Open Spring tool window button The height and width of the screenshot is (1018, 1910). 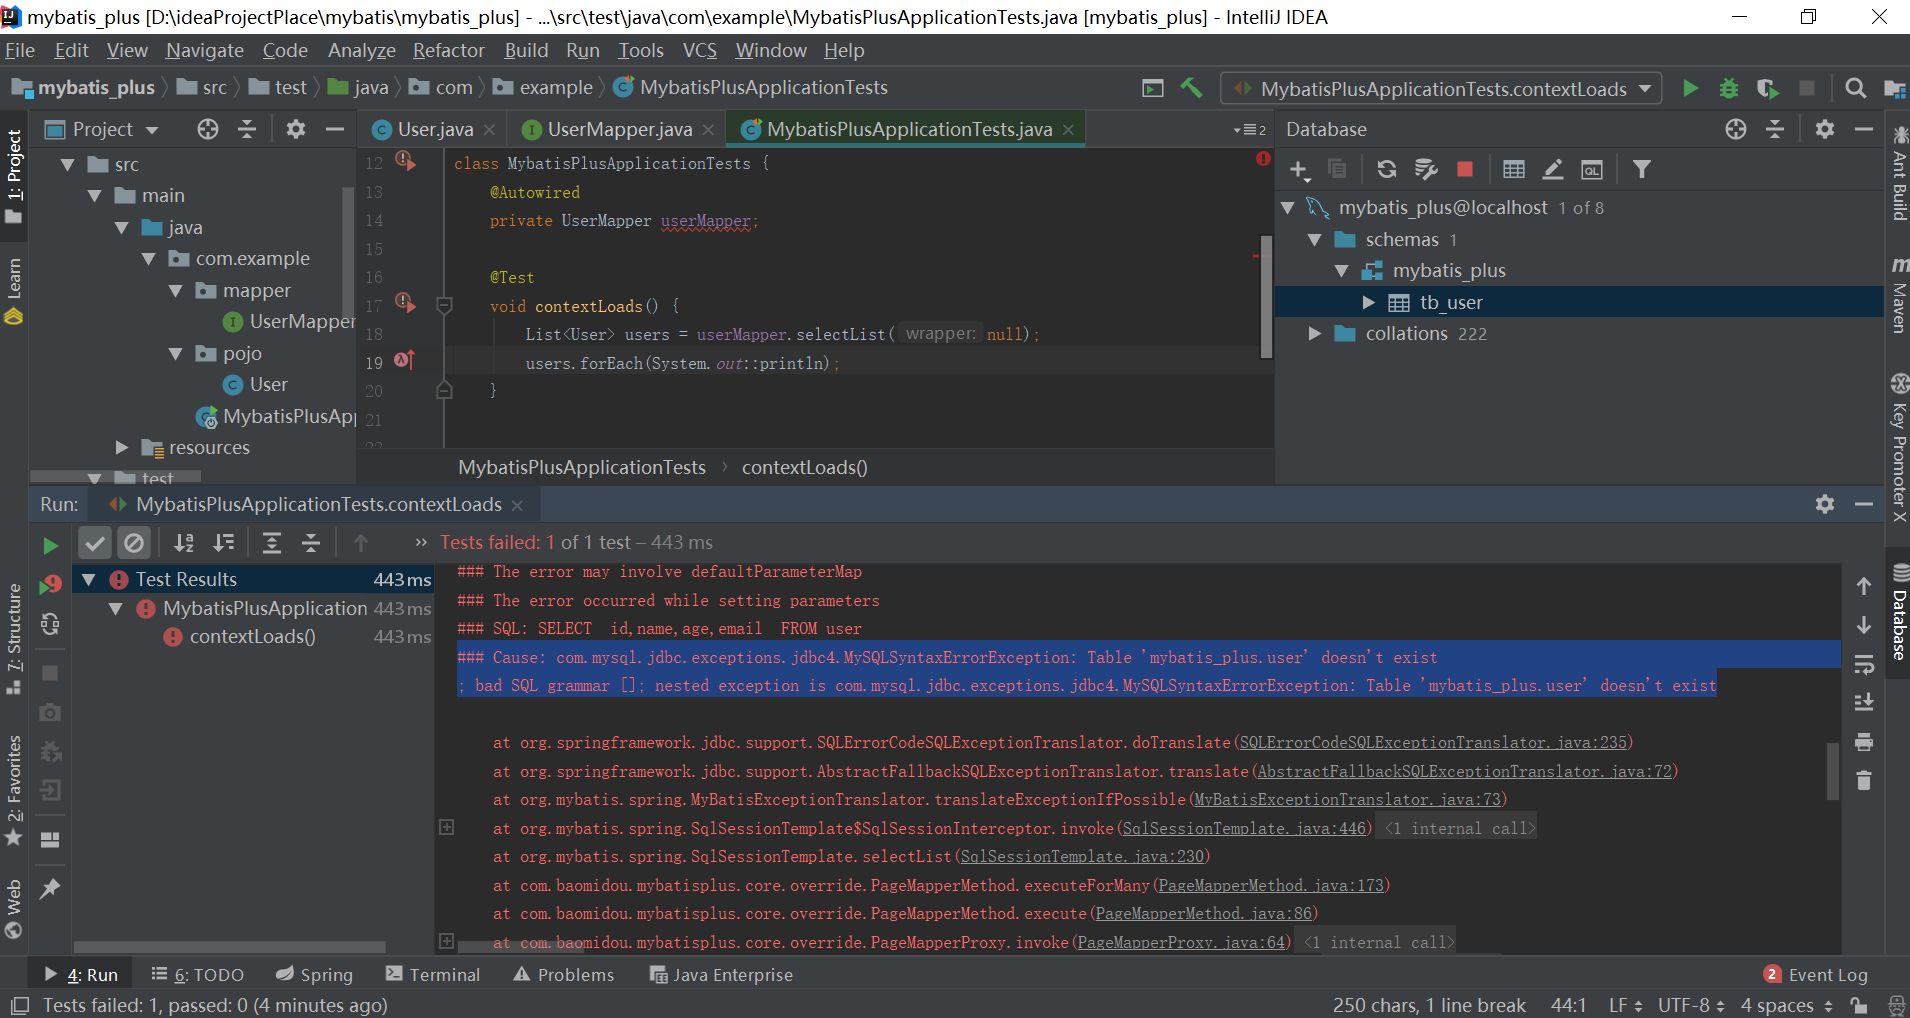[x=314, y=975]
